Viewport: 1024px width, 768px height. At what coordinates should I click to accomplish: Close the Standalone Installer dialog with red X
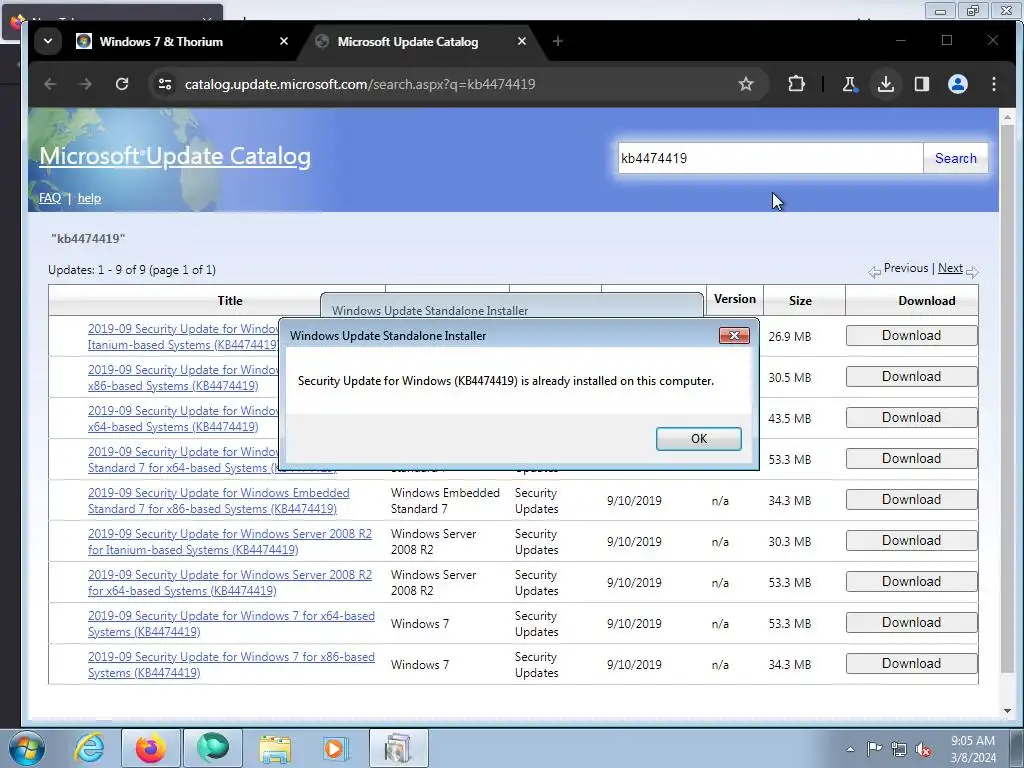734,335
